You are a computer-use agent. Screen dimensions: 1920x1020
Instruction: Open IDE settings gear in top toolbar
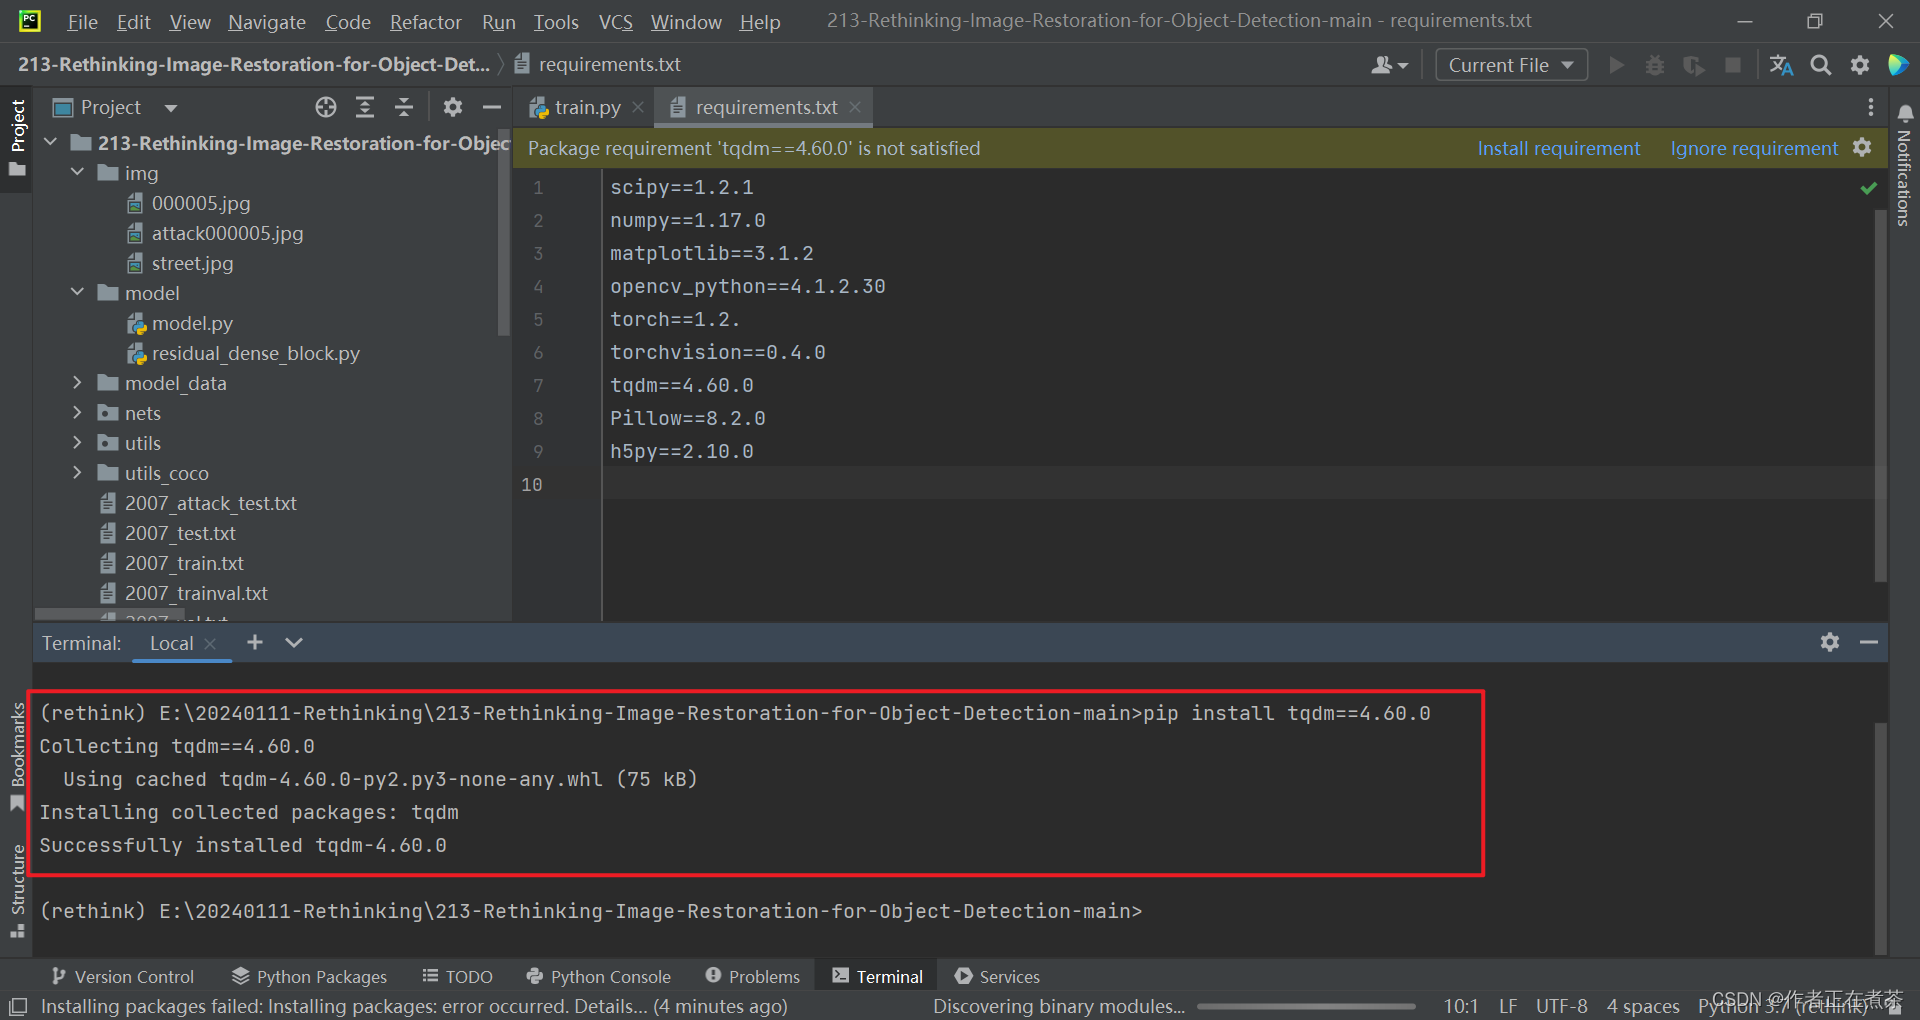pos(1860,65)
